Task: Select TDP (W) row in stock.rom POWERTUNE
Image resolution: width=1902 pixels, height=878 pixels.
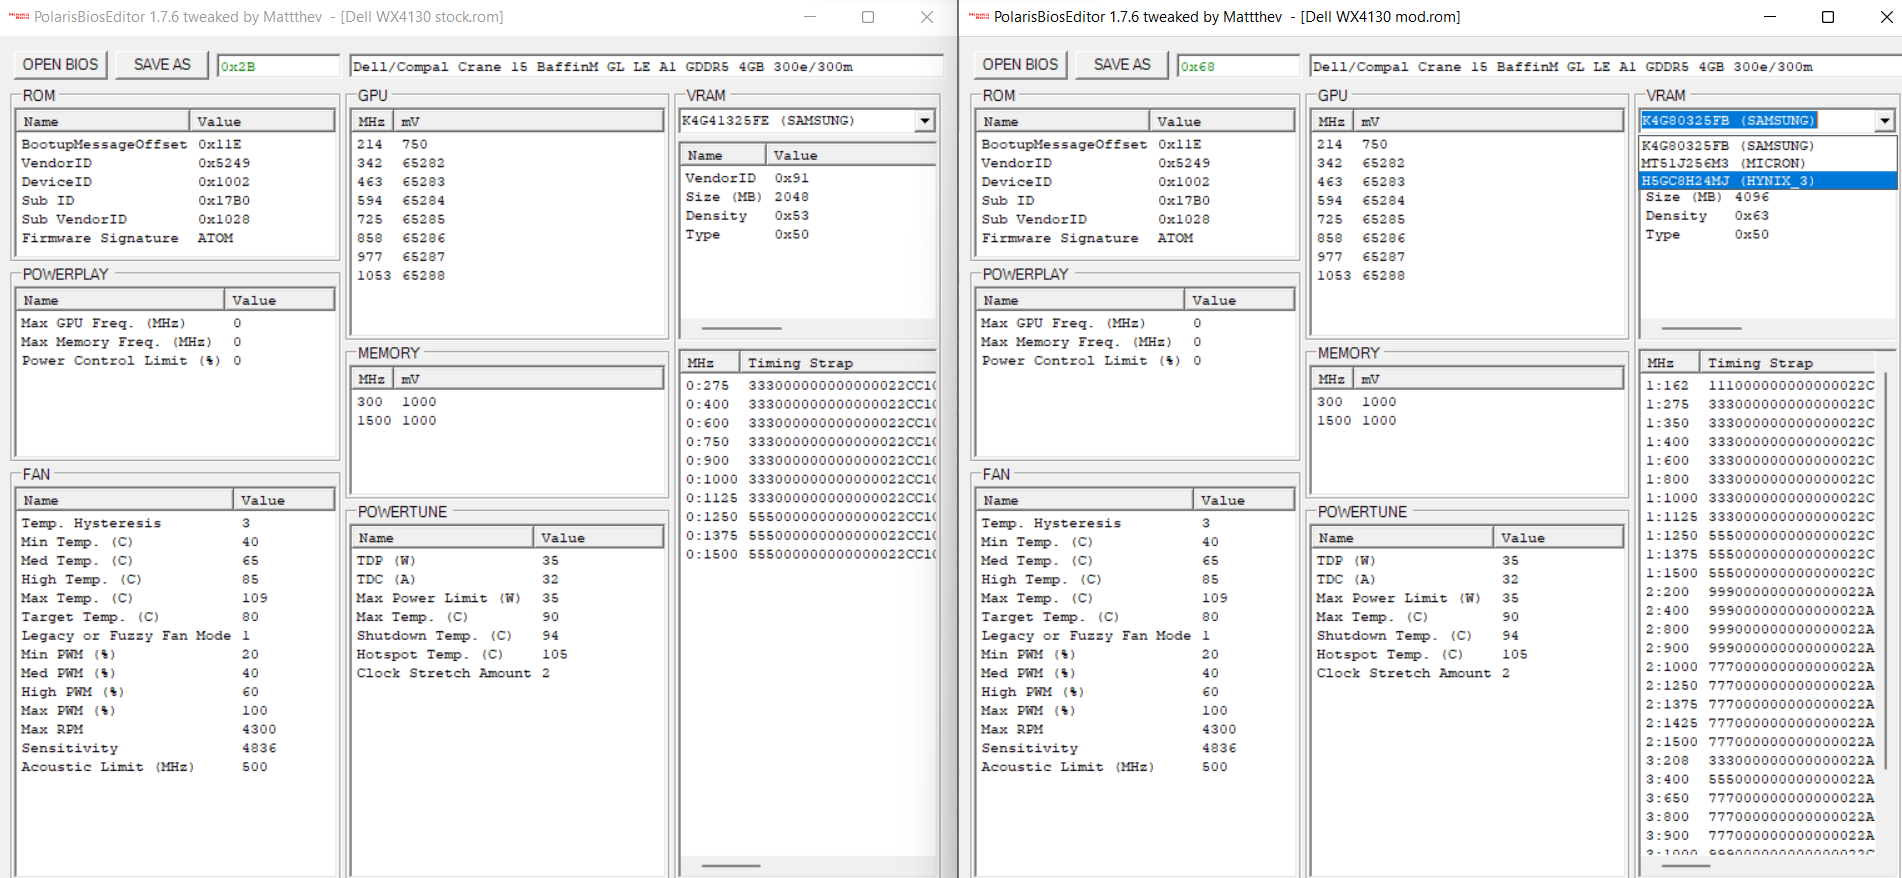Action: coord(507,560)
